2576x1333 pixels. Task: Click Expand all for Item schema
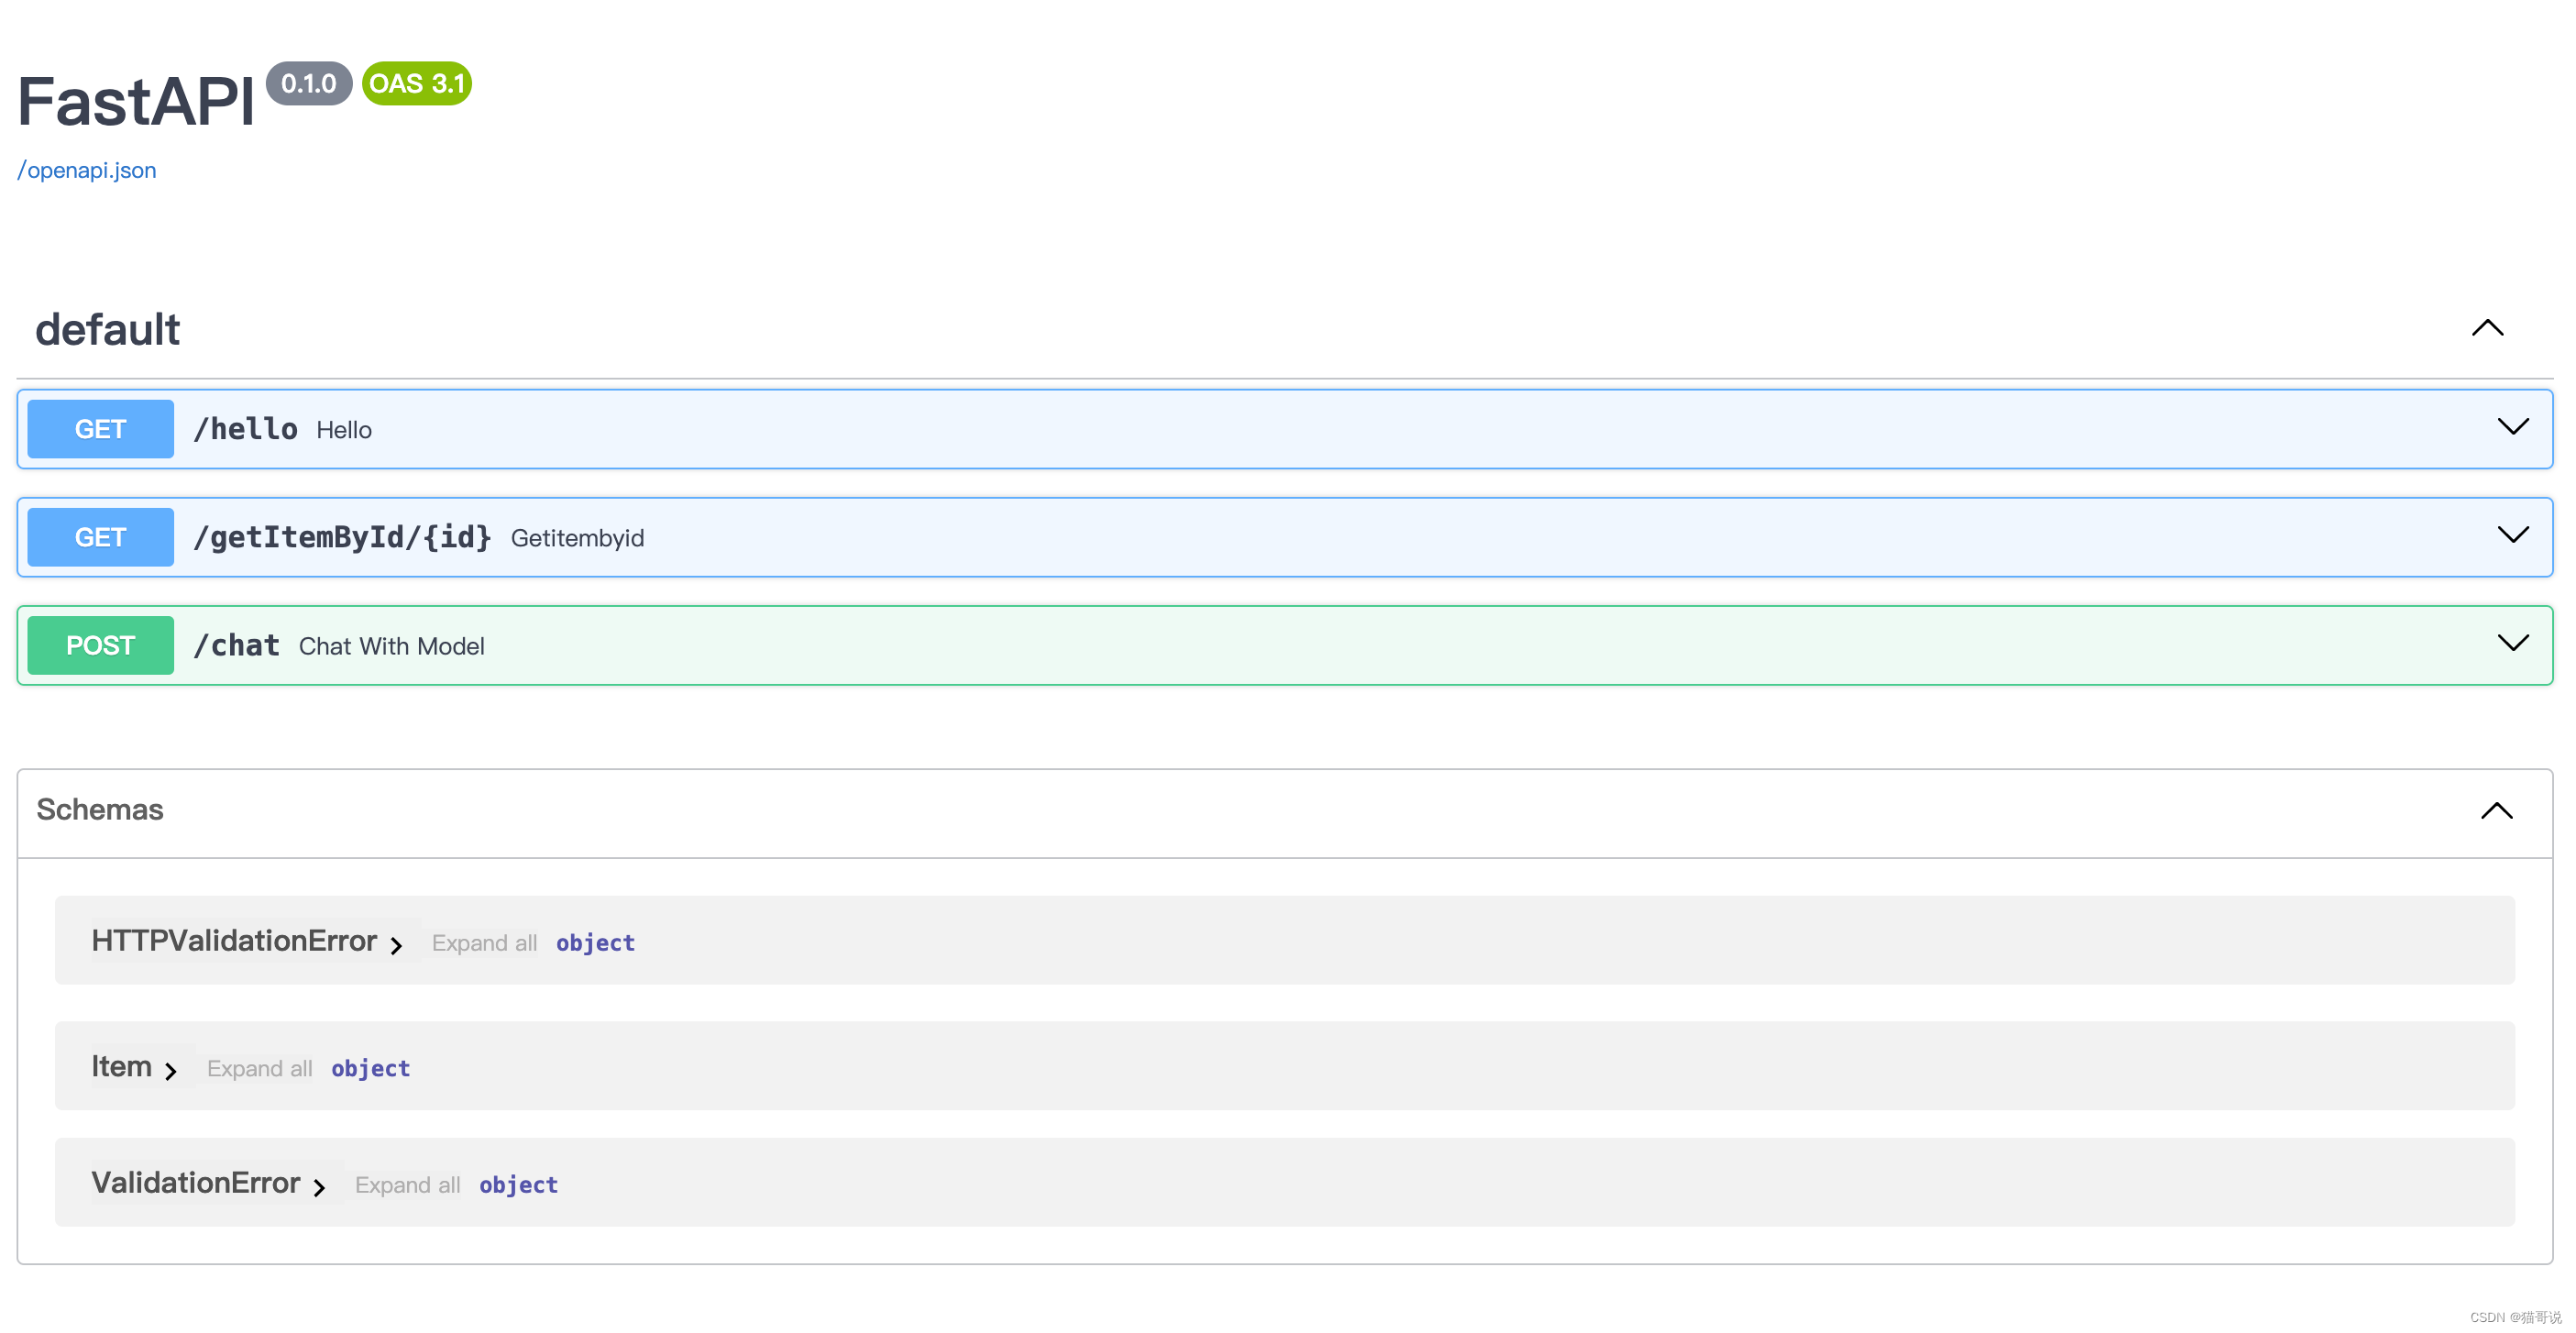click(x=259, y=1069)
